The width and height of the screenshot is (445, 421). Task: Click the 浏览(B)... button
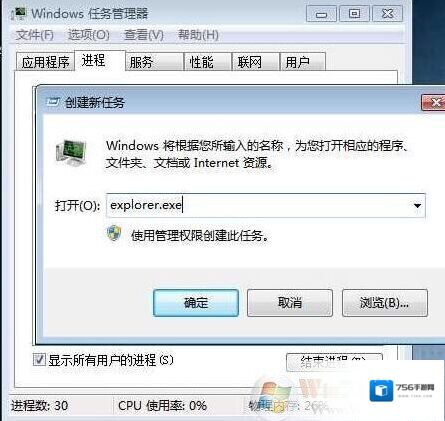coord(385,303)
